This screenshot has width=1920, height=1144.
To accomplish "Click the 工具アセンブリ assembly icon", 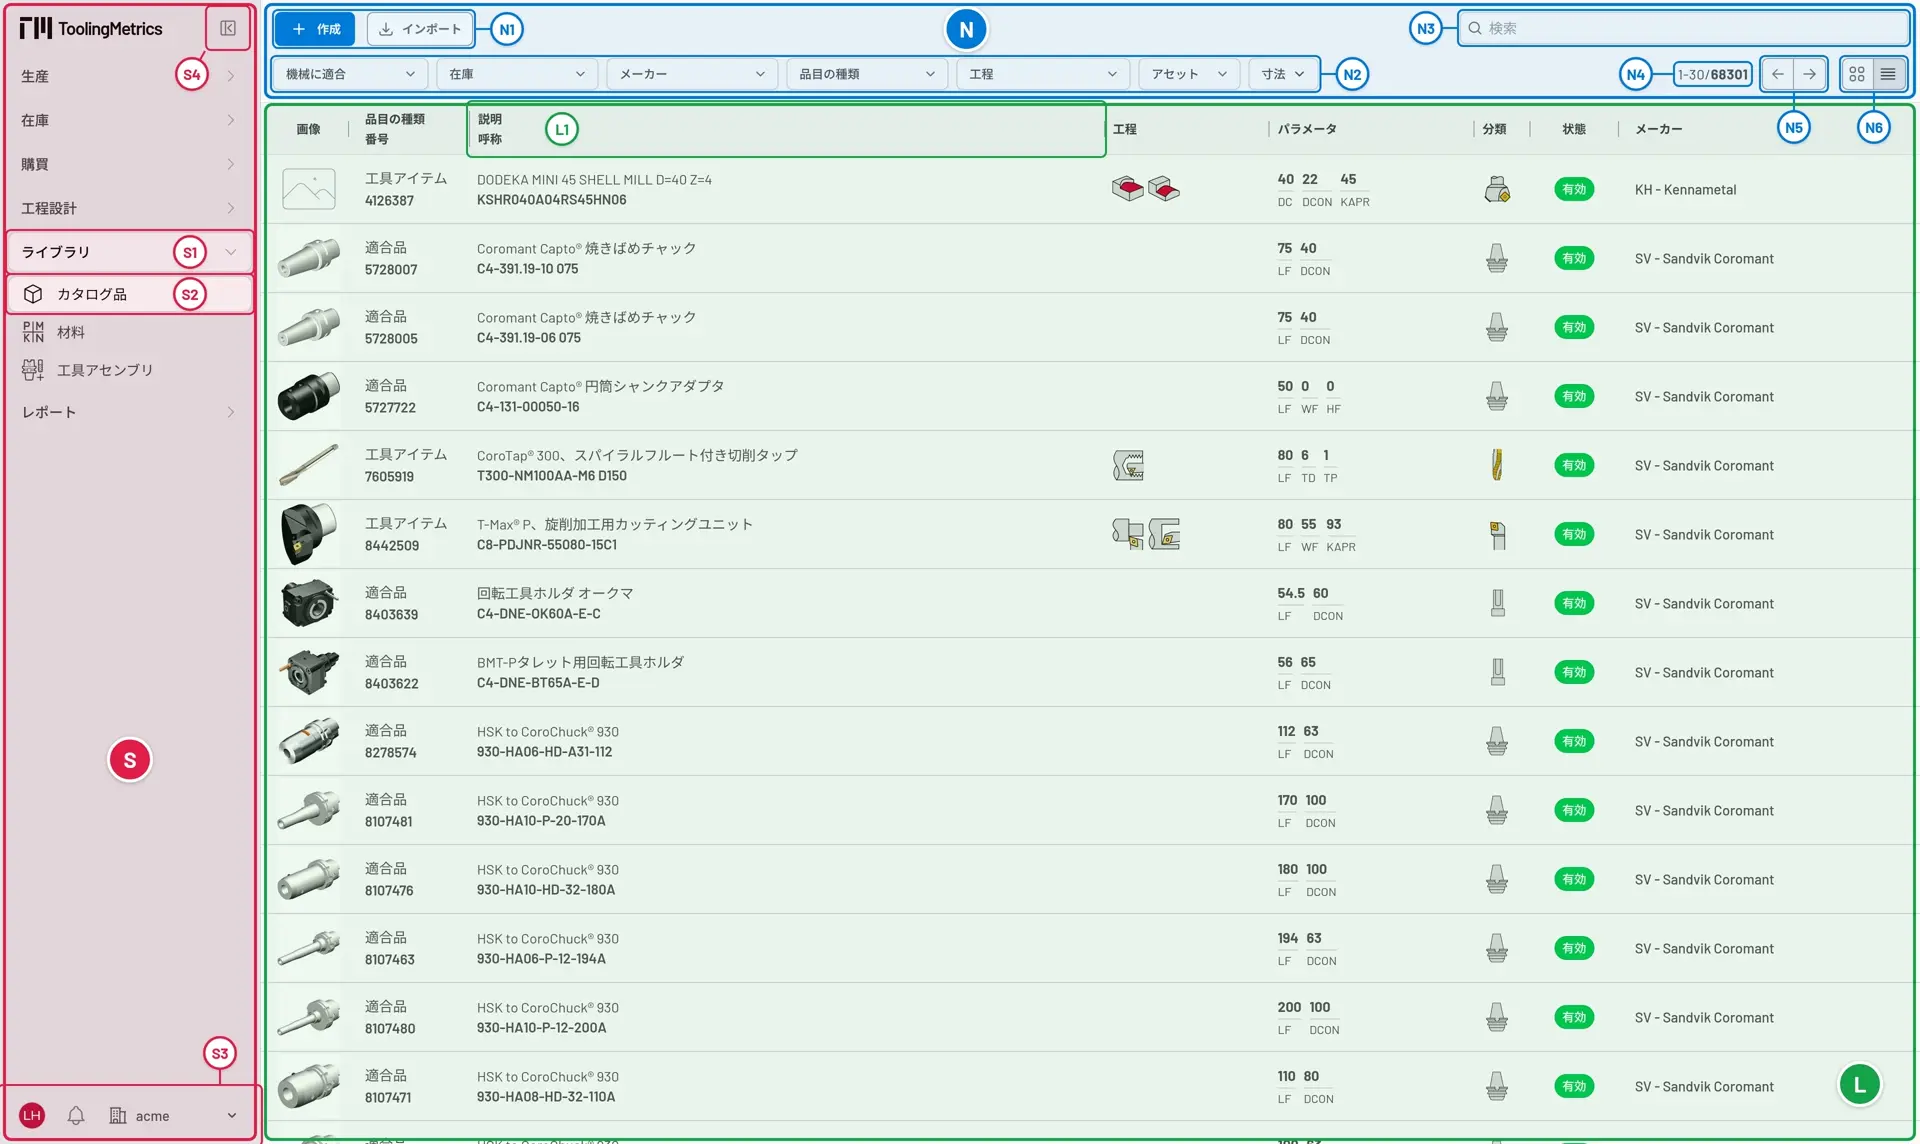I will tap(33, 370).
